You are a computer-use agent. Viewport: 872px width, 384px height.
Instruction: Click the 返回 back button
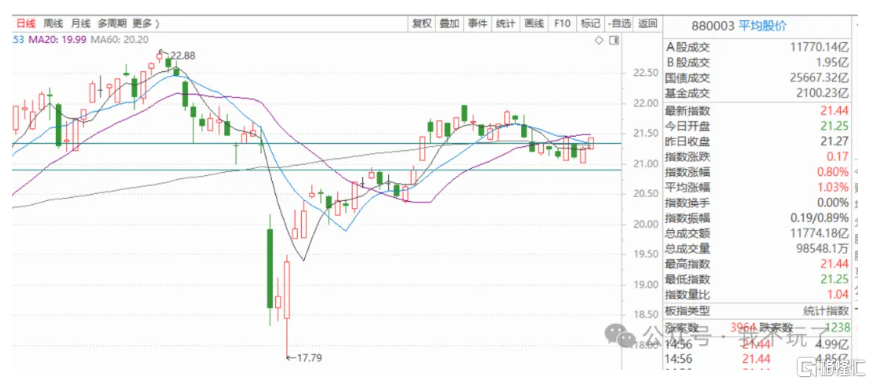click(647, 23)
